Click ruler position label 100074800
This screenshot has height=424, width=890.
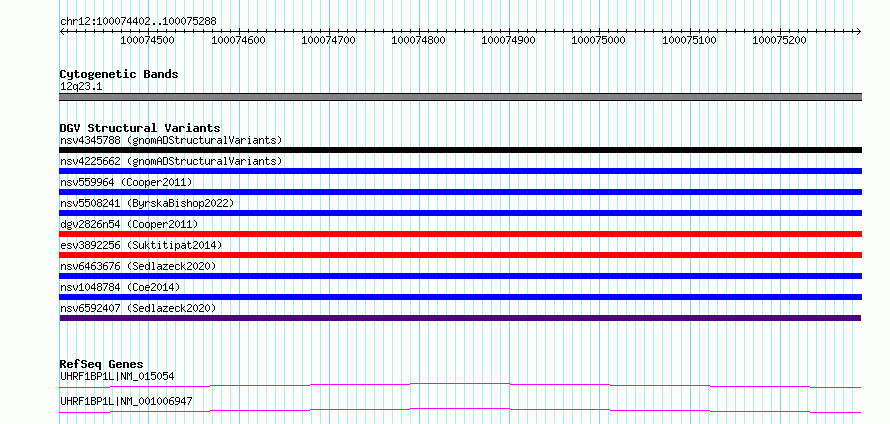pos(419,40)
